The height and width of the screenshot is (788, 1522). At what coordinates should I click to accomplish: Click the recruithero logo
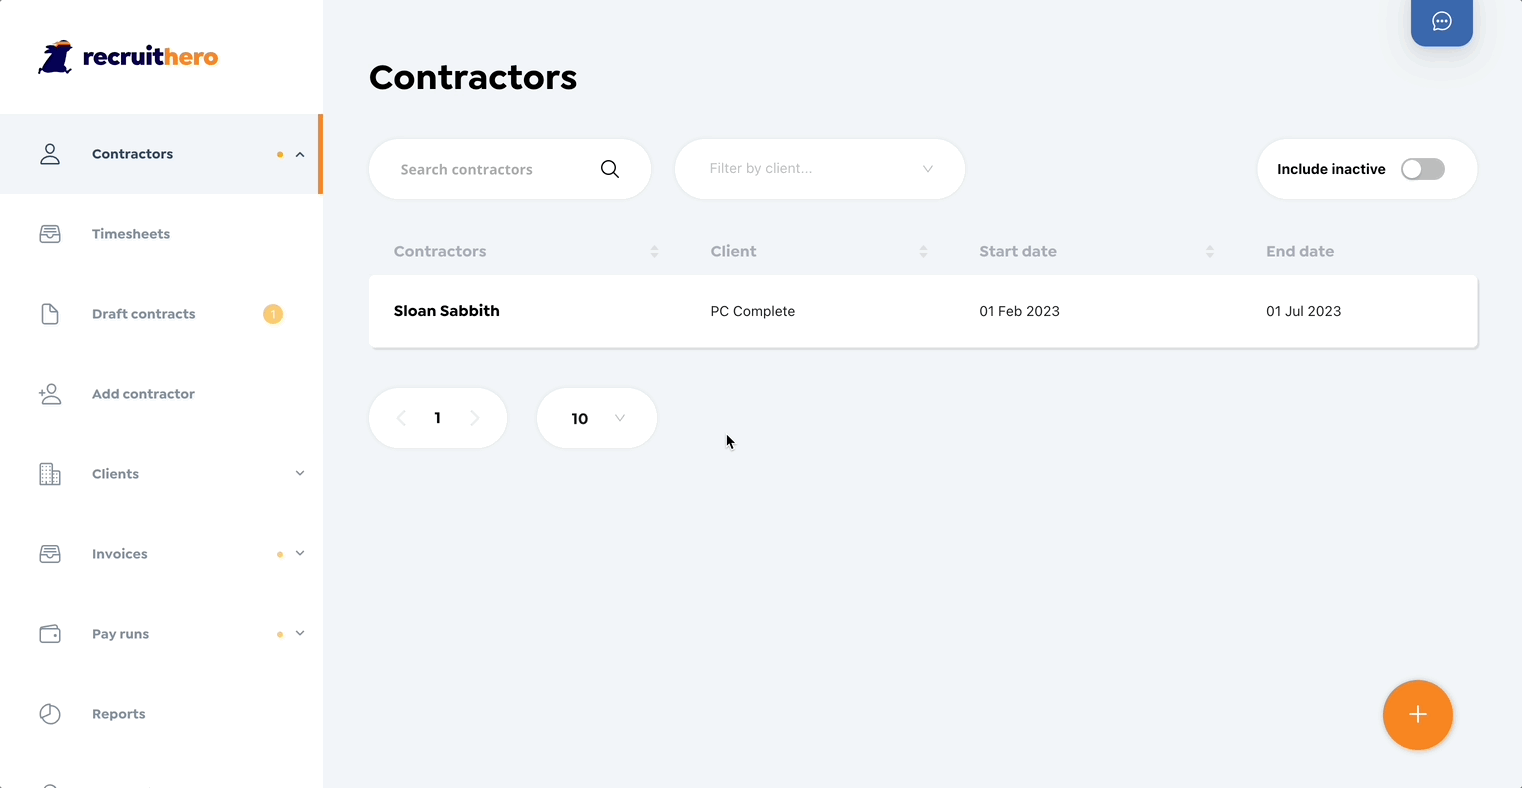point(128,57)
